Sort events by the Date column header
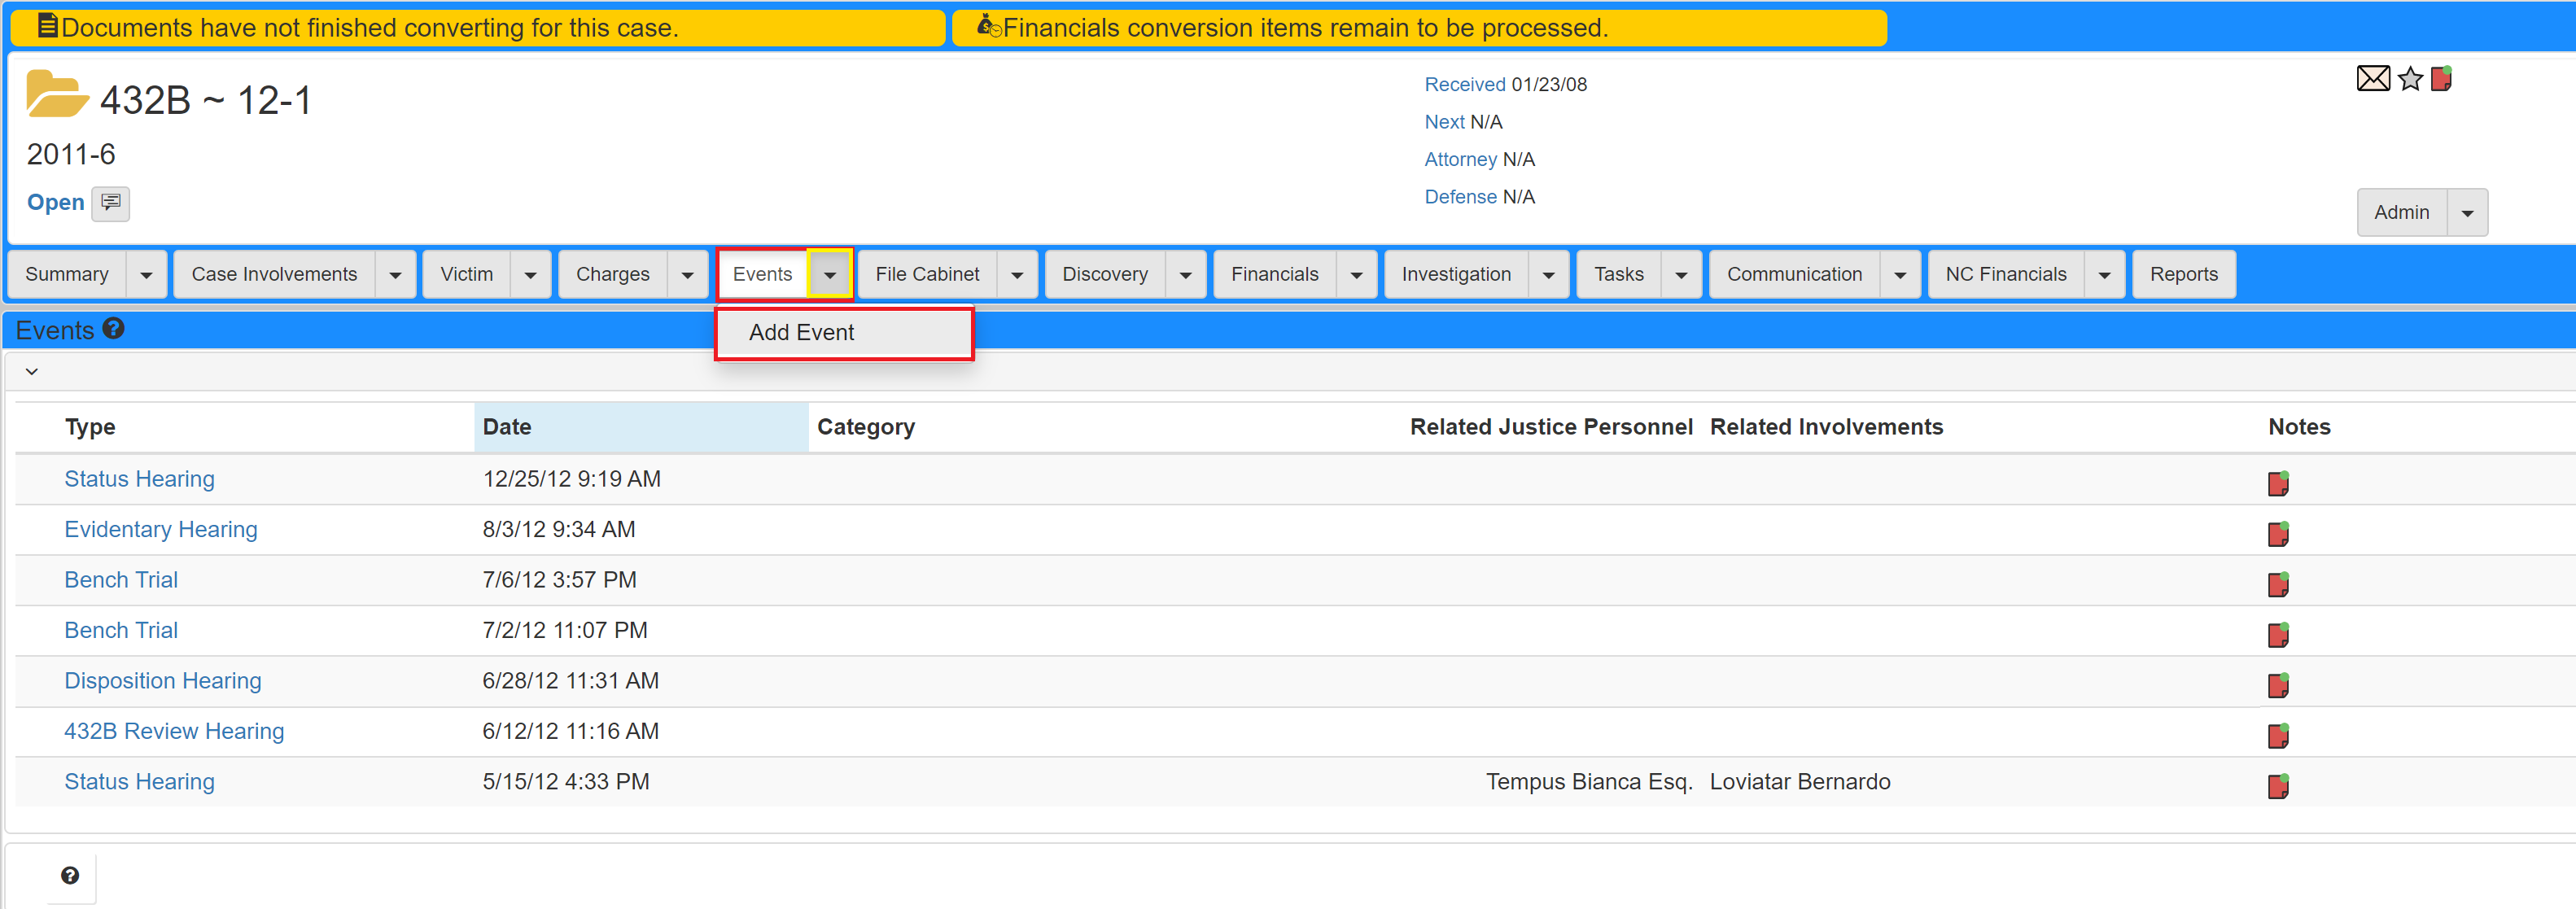Viewport: 2576px width, 909px height. (507, 426)
